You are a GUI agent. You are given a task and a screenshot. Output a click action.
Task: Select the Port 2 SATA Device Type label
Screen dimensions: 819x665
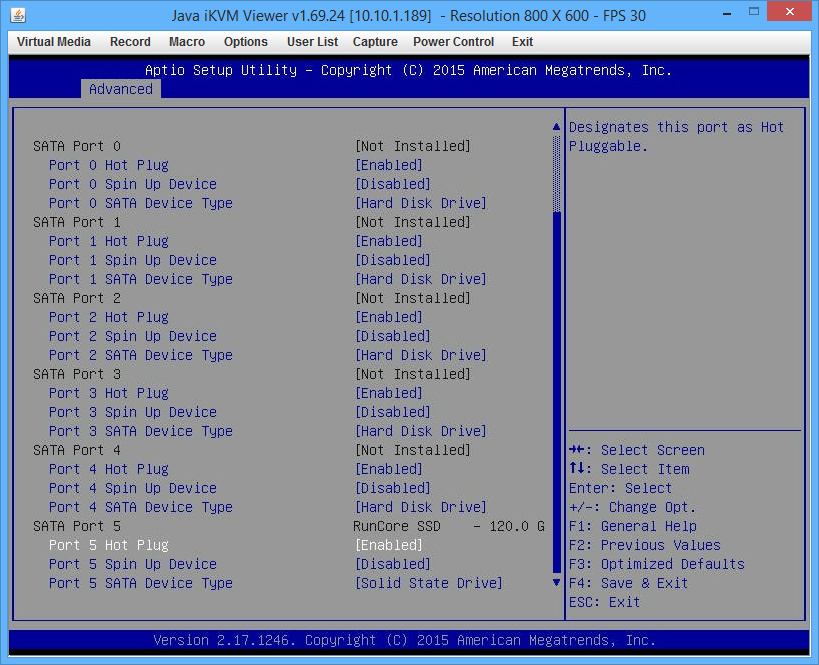[141, 355]
